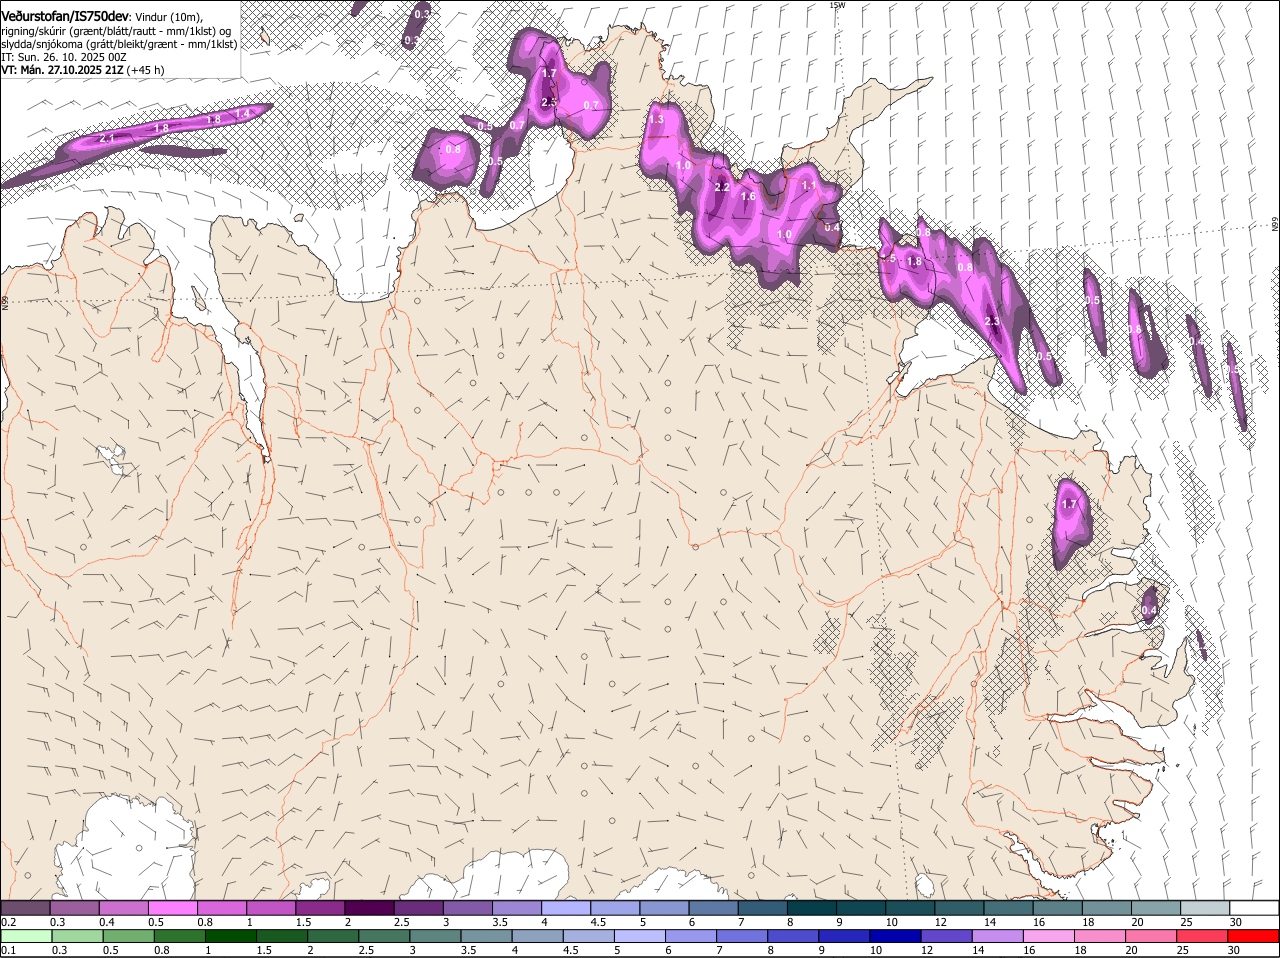Pick the red swatch right of 30, bottom legend
The width and height of the screenshot is (1280, 958).
(x=1255, y=936)
